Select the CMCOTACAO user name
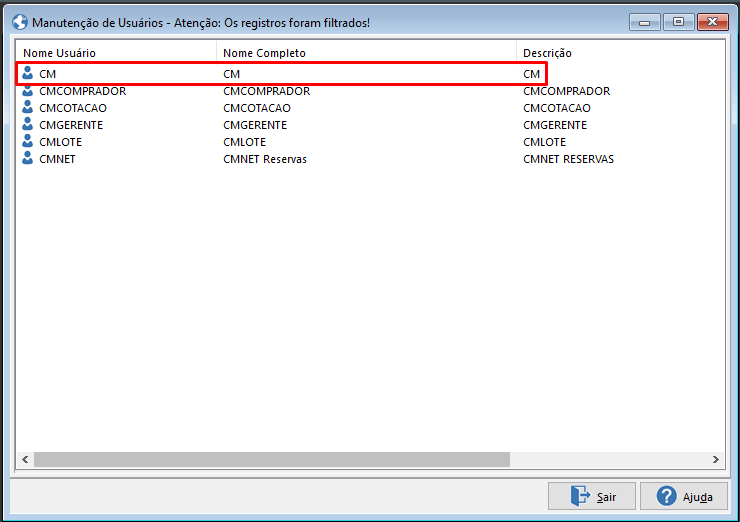The height and width of the screenshot is (522, 740). (x=73, y=108)
